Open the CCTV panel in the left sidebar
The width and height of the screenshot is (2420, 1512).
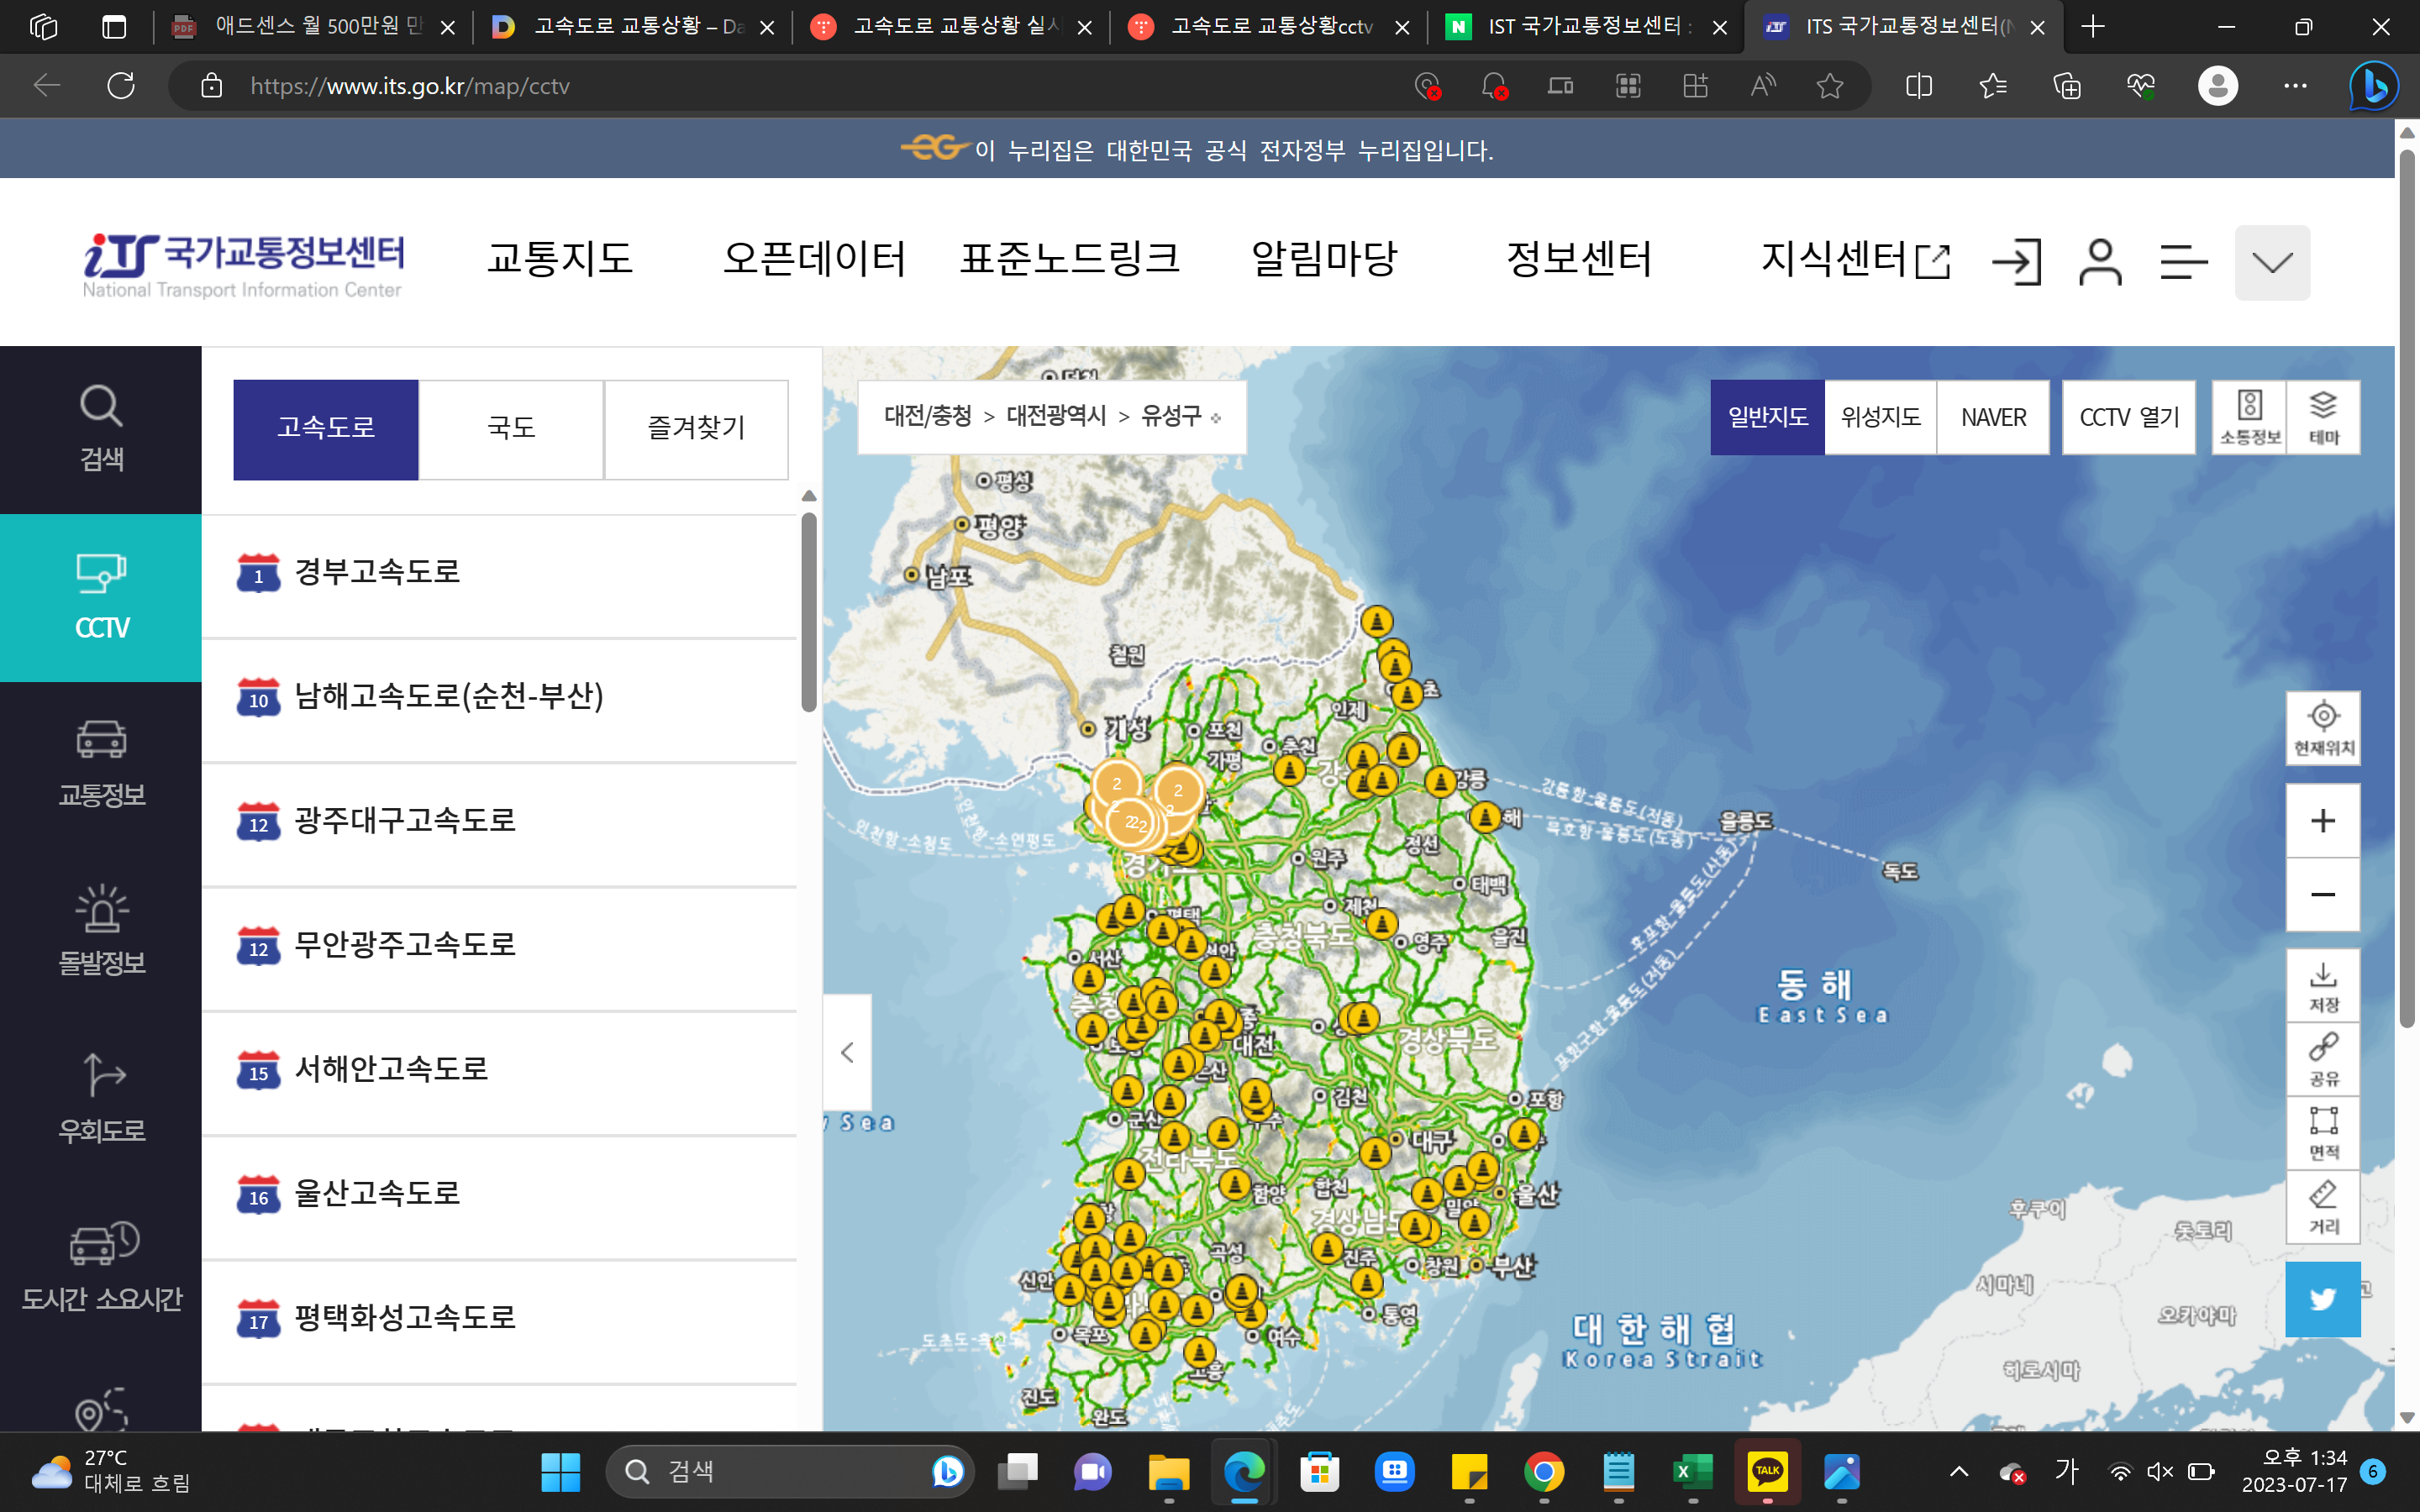[100, 597]
